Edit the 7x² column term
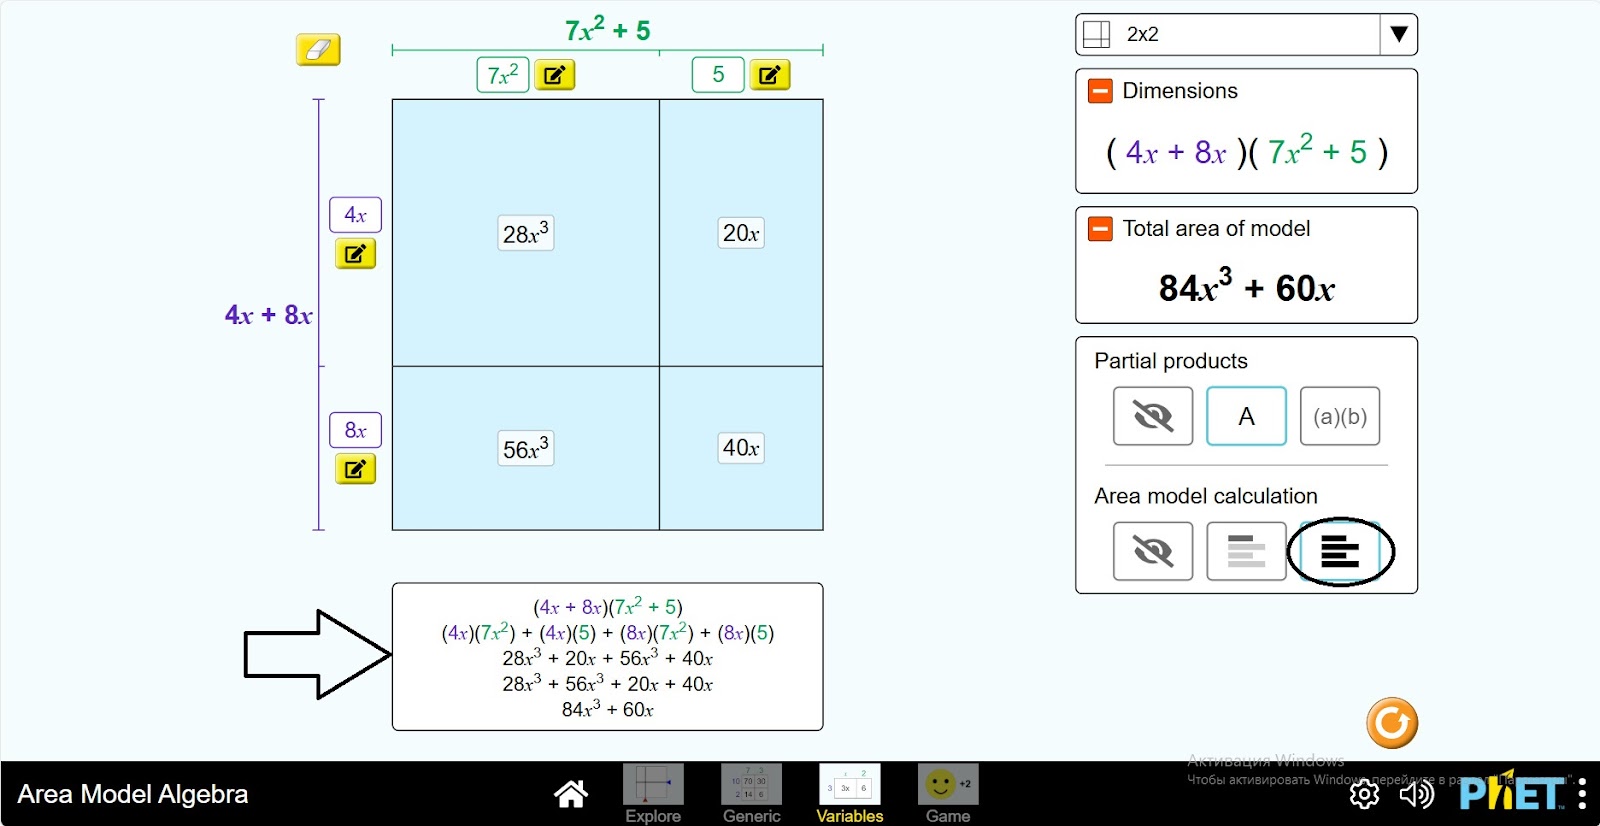The image size is (1600, 826). pyautogui.click(x=554, y=75)
